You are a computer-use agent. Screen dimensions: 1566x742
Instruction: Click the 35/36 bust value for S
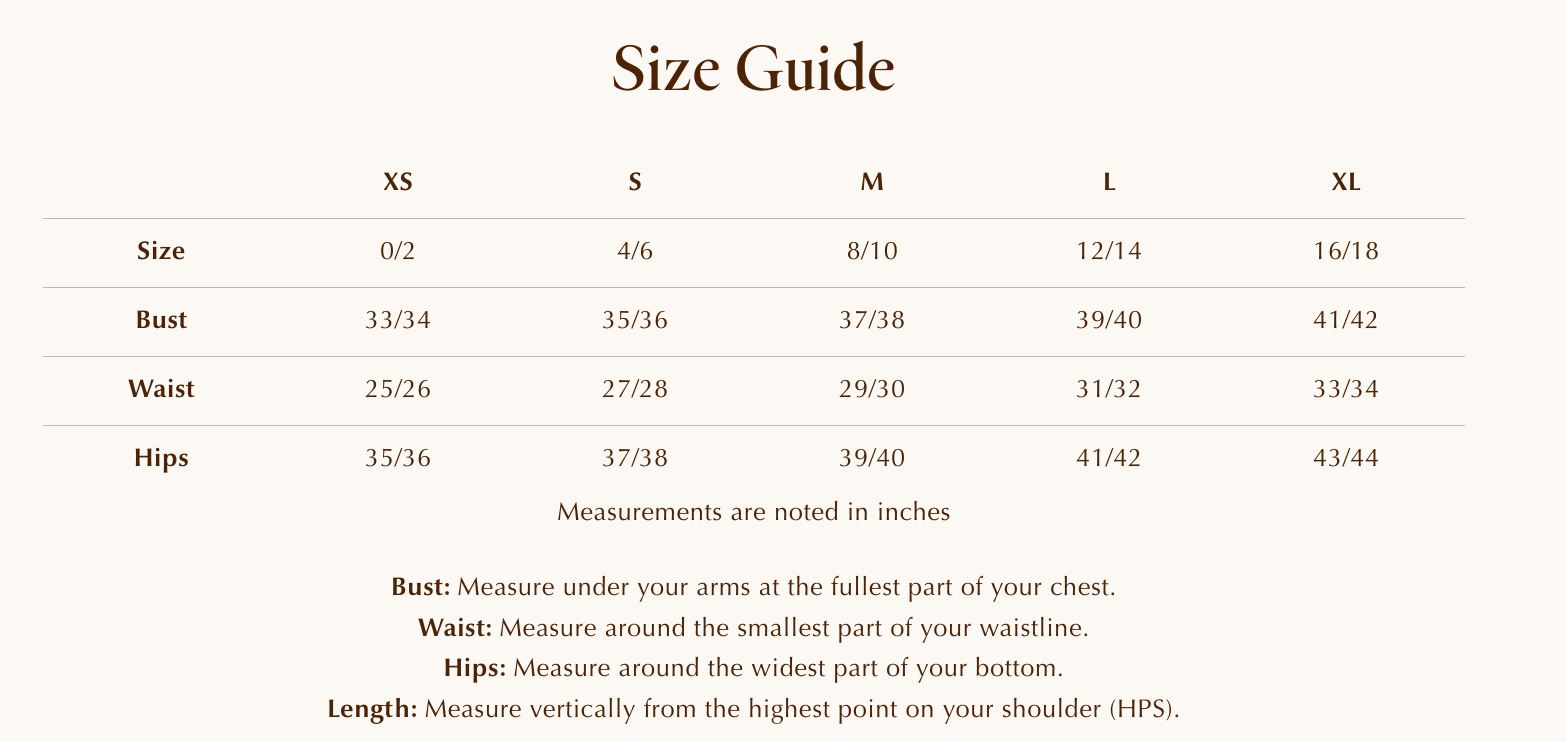[x=635, y=320]
